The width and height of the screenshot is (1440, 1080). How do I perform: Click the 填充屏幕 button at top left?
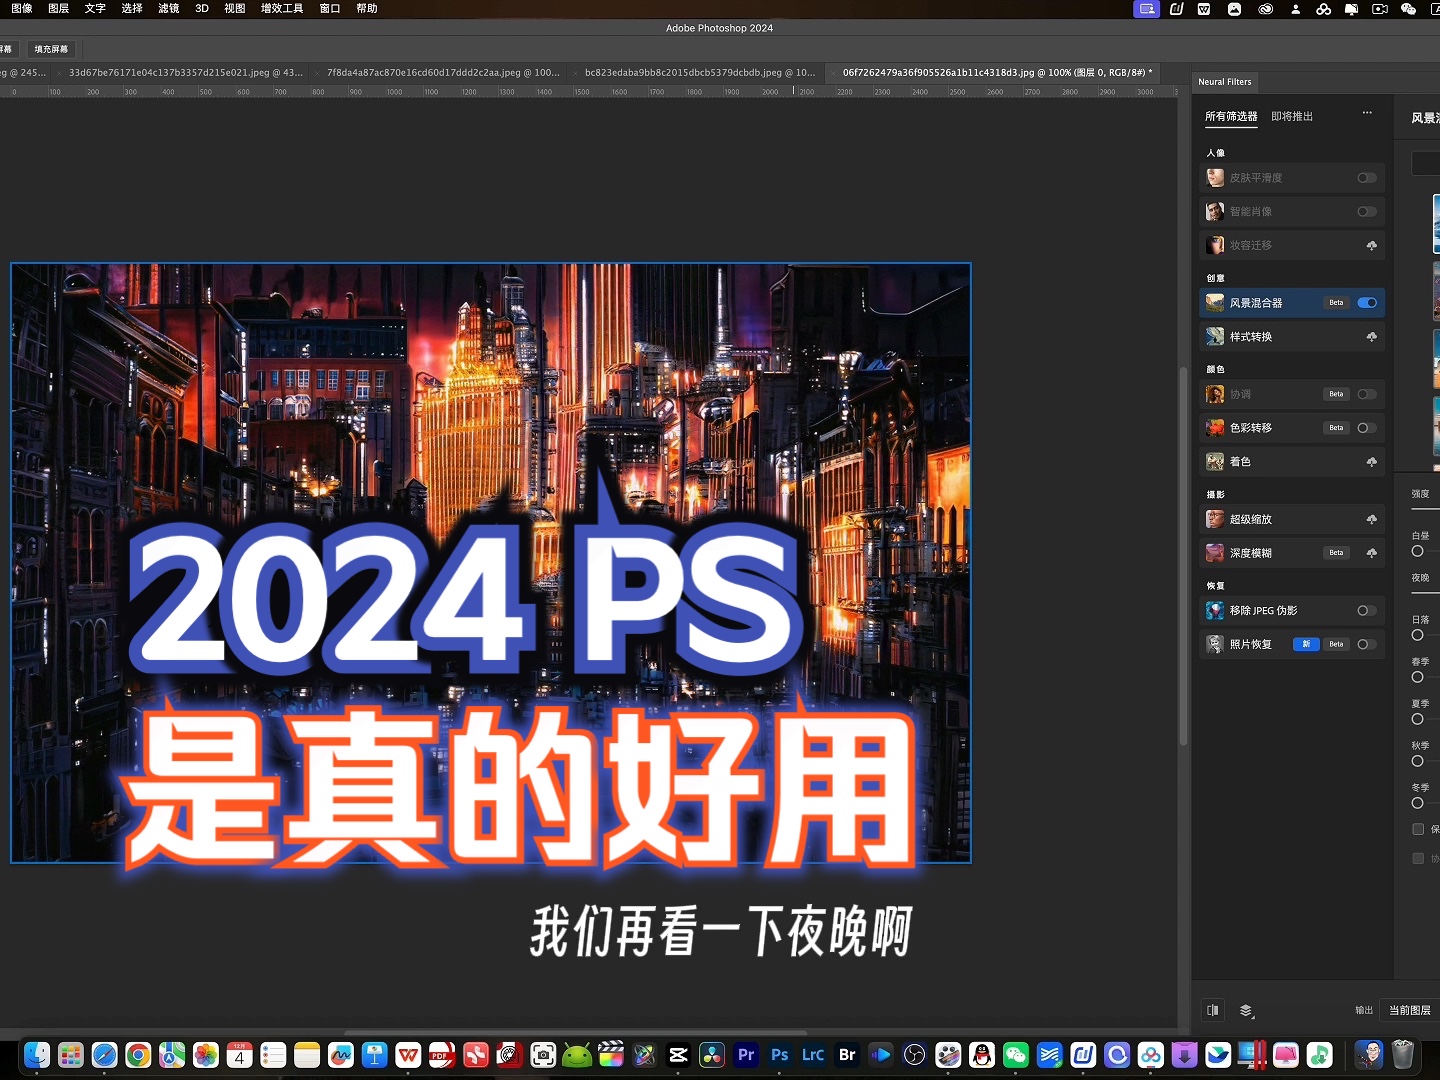pyautogui.click(x=50, y=48)
